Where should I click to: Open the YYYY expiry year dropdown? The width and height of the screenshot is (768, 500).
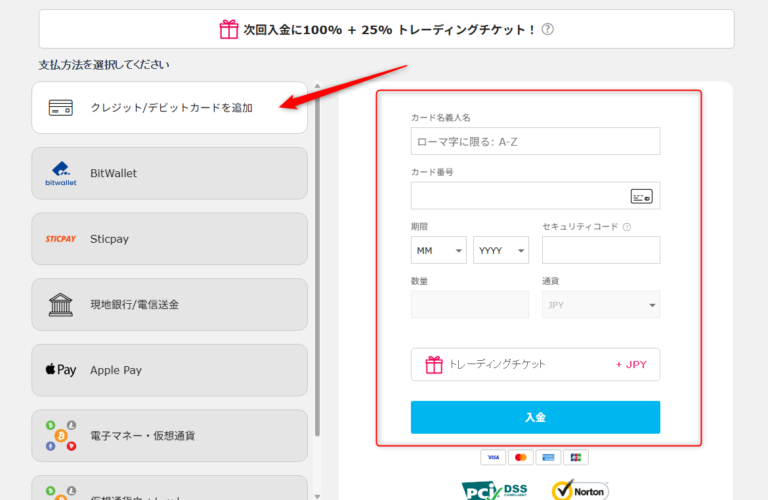501,250
